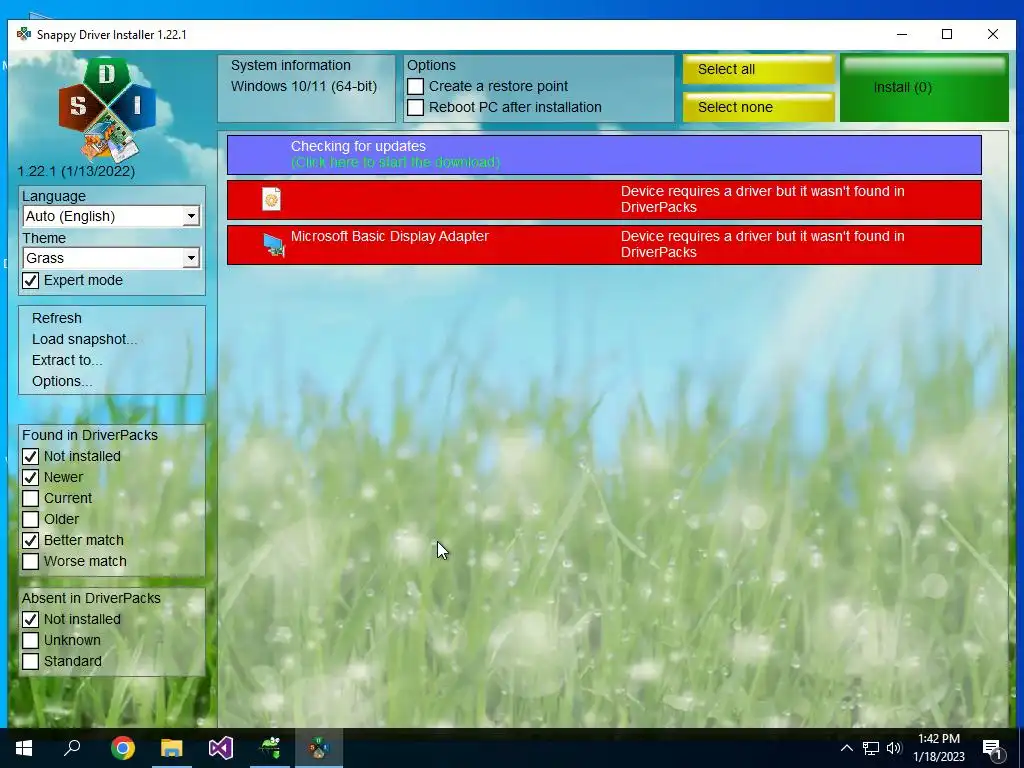Click Refresh in the sidebar

[57, 318]
